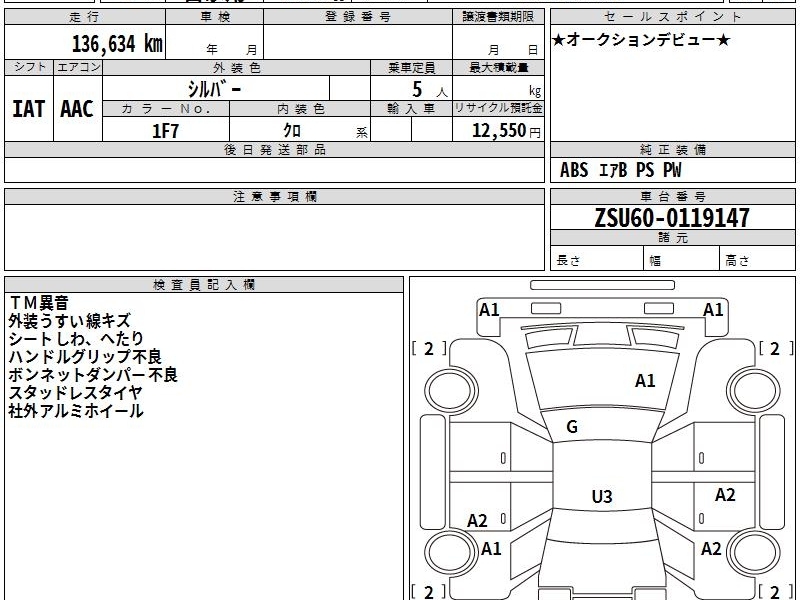Click the AAC air conditioner value
Image resolution: width=800 pixels, height=600 pixels.
point(77,109)
